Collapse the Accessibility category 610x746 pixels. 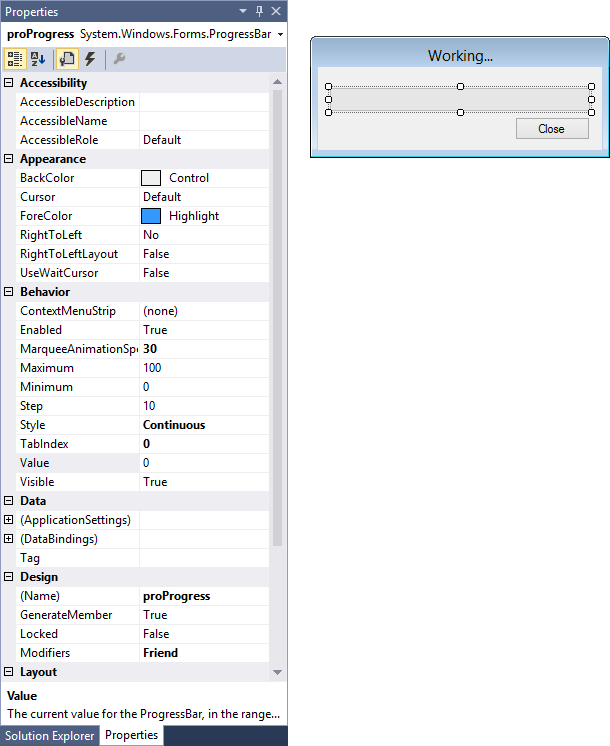[x=9, y=83]
